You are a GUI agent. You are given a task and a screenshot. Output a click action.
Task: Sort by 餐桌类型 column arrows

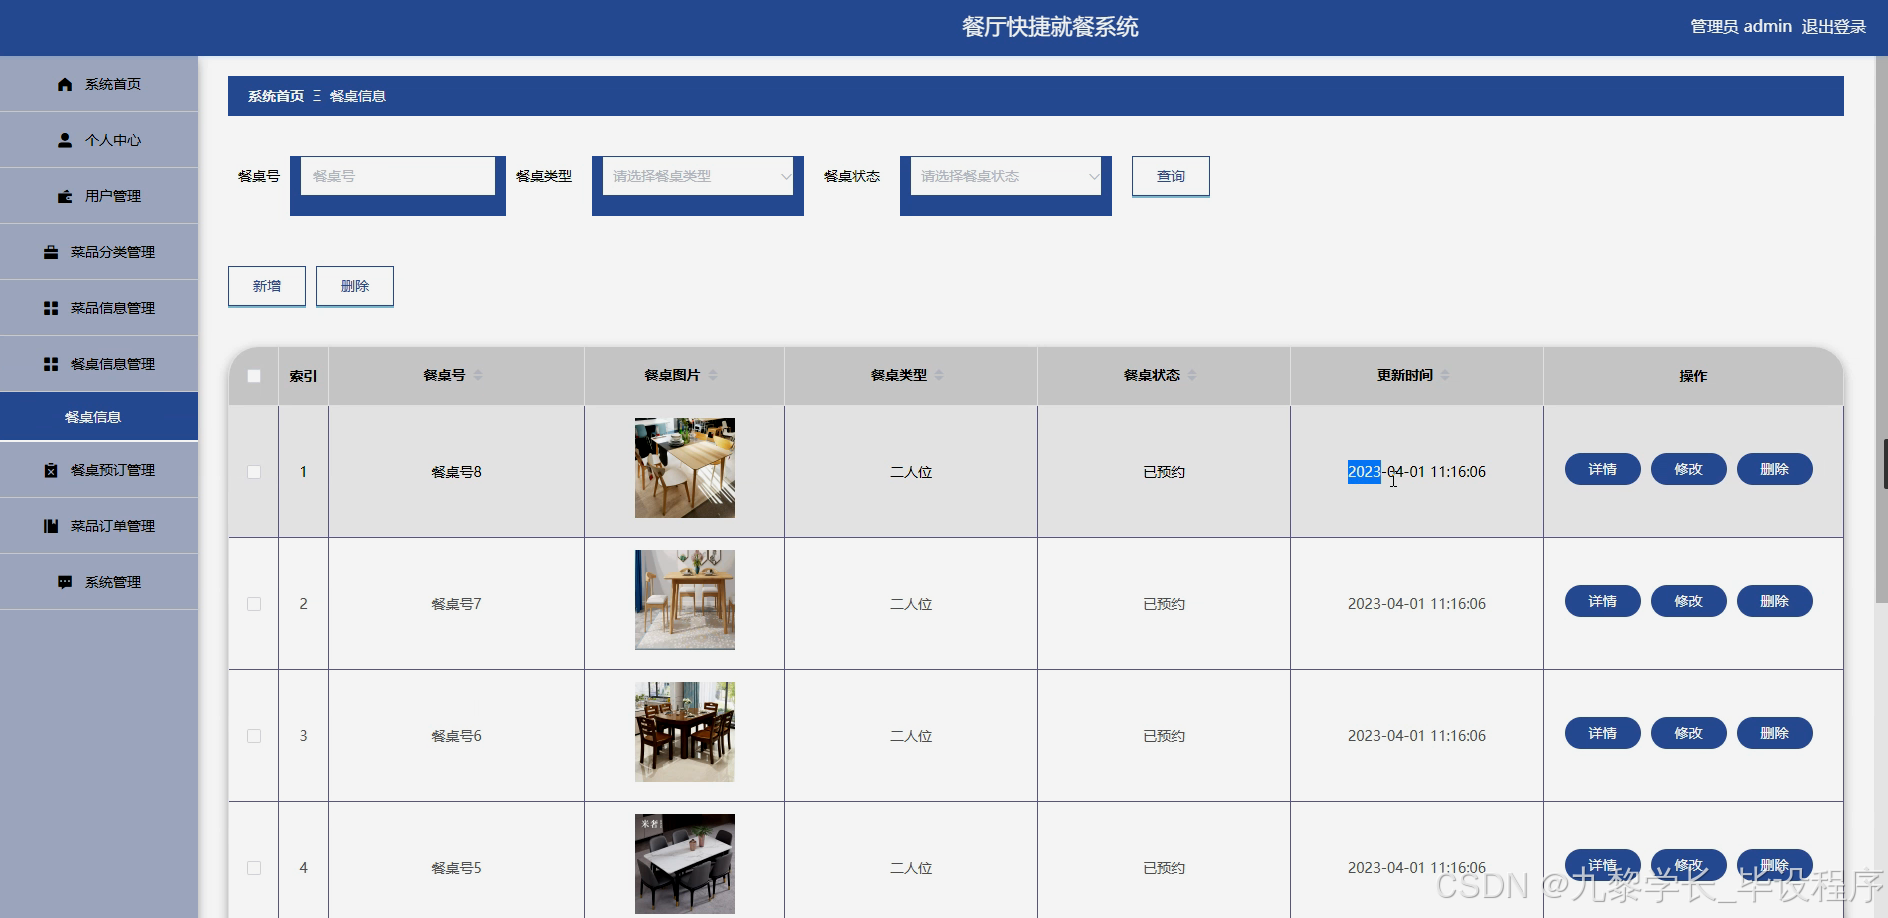pyautogui.click(x=939, y=375)
